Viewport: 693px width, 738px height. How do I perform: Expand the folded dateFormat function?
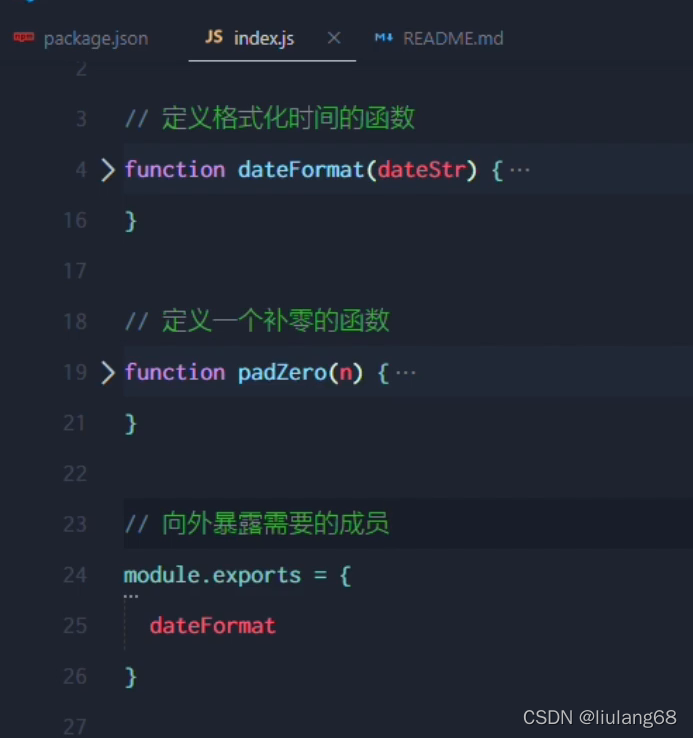[108, 170]
